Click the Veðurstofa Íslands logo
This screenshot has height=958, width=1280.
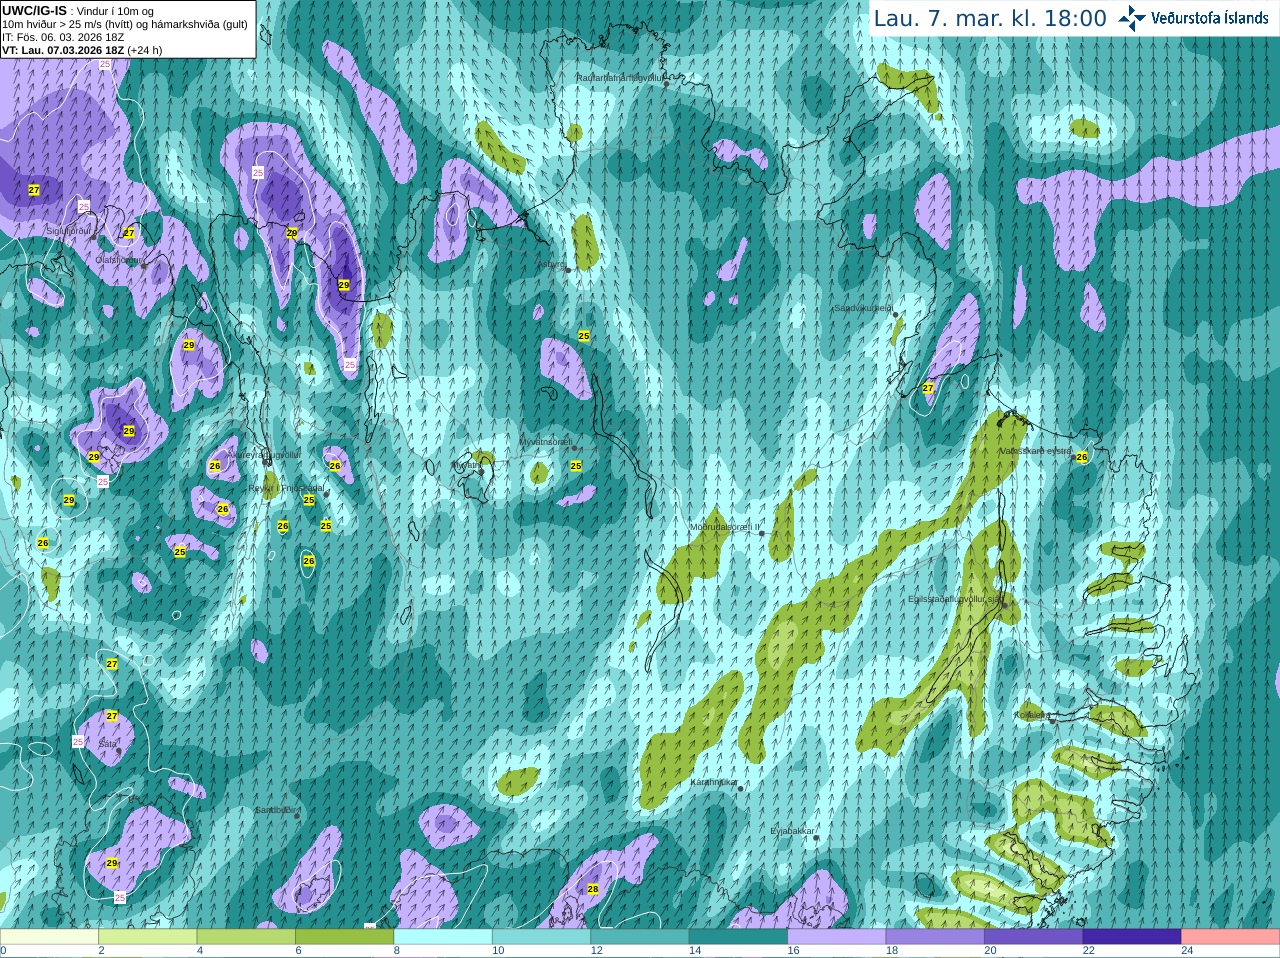(x=1193, y=18)
